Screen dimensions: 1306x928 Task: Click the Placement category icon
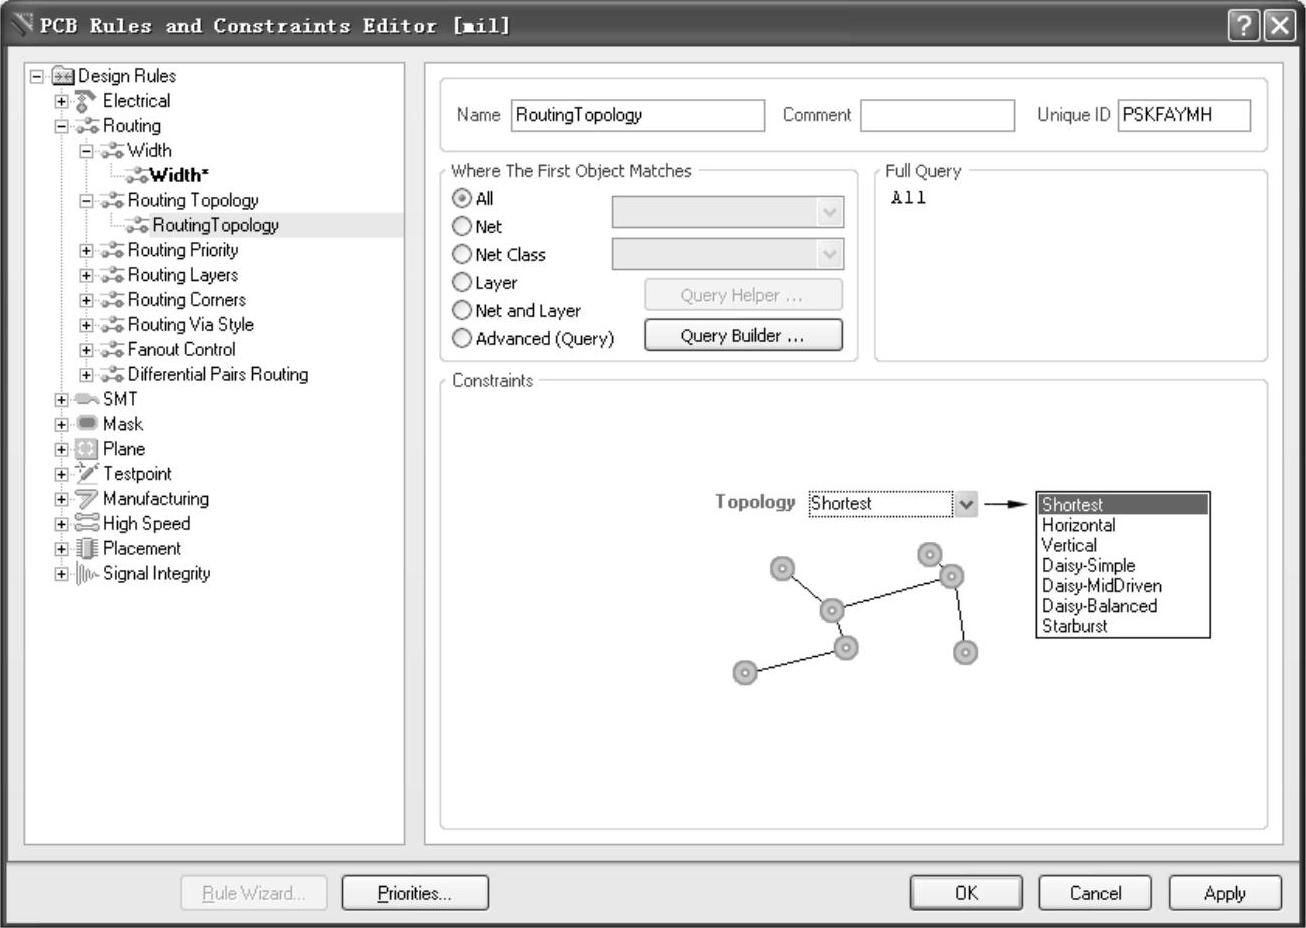[x=87, y=549]
